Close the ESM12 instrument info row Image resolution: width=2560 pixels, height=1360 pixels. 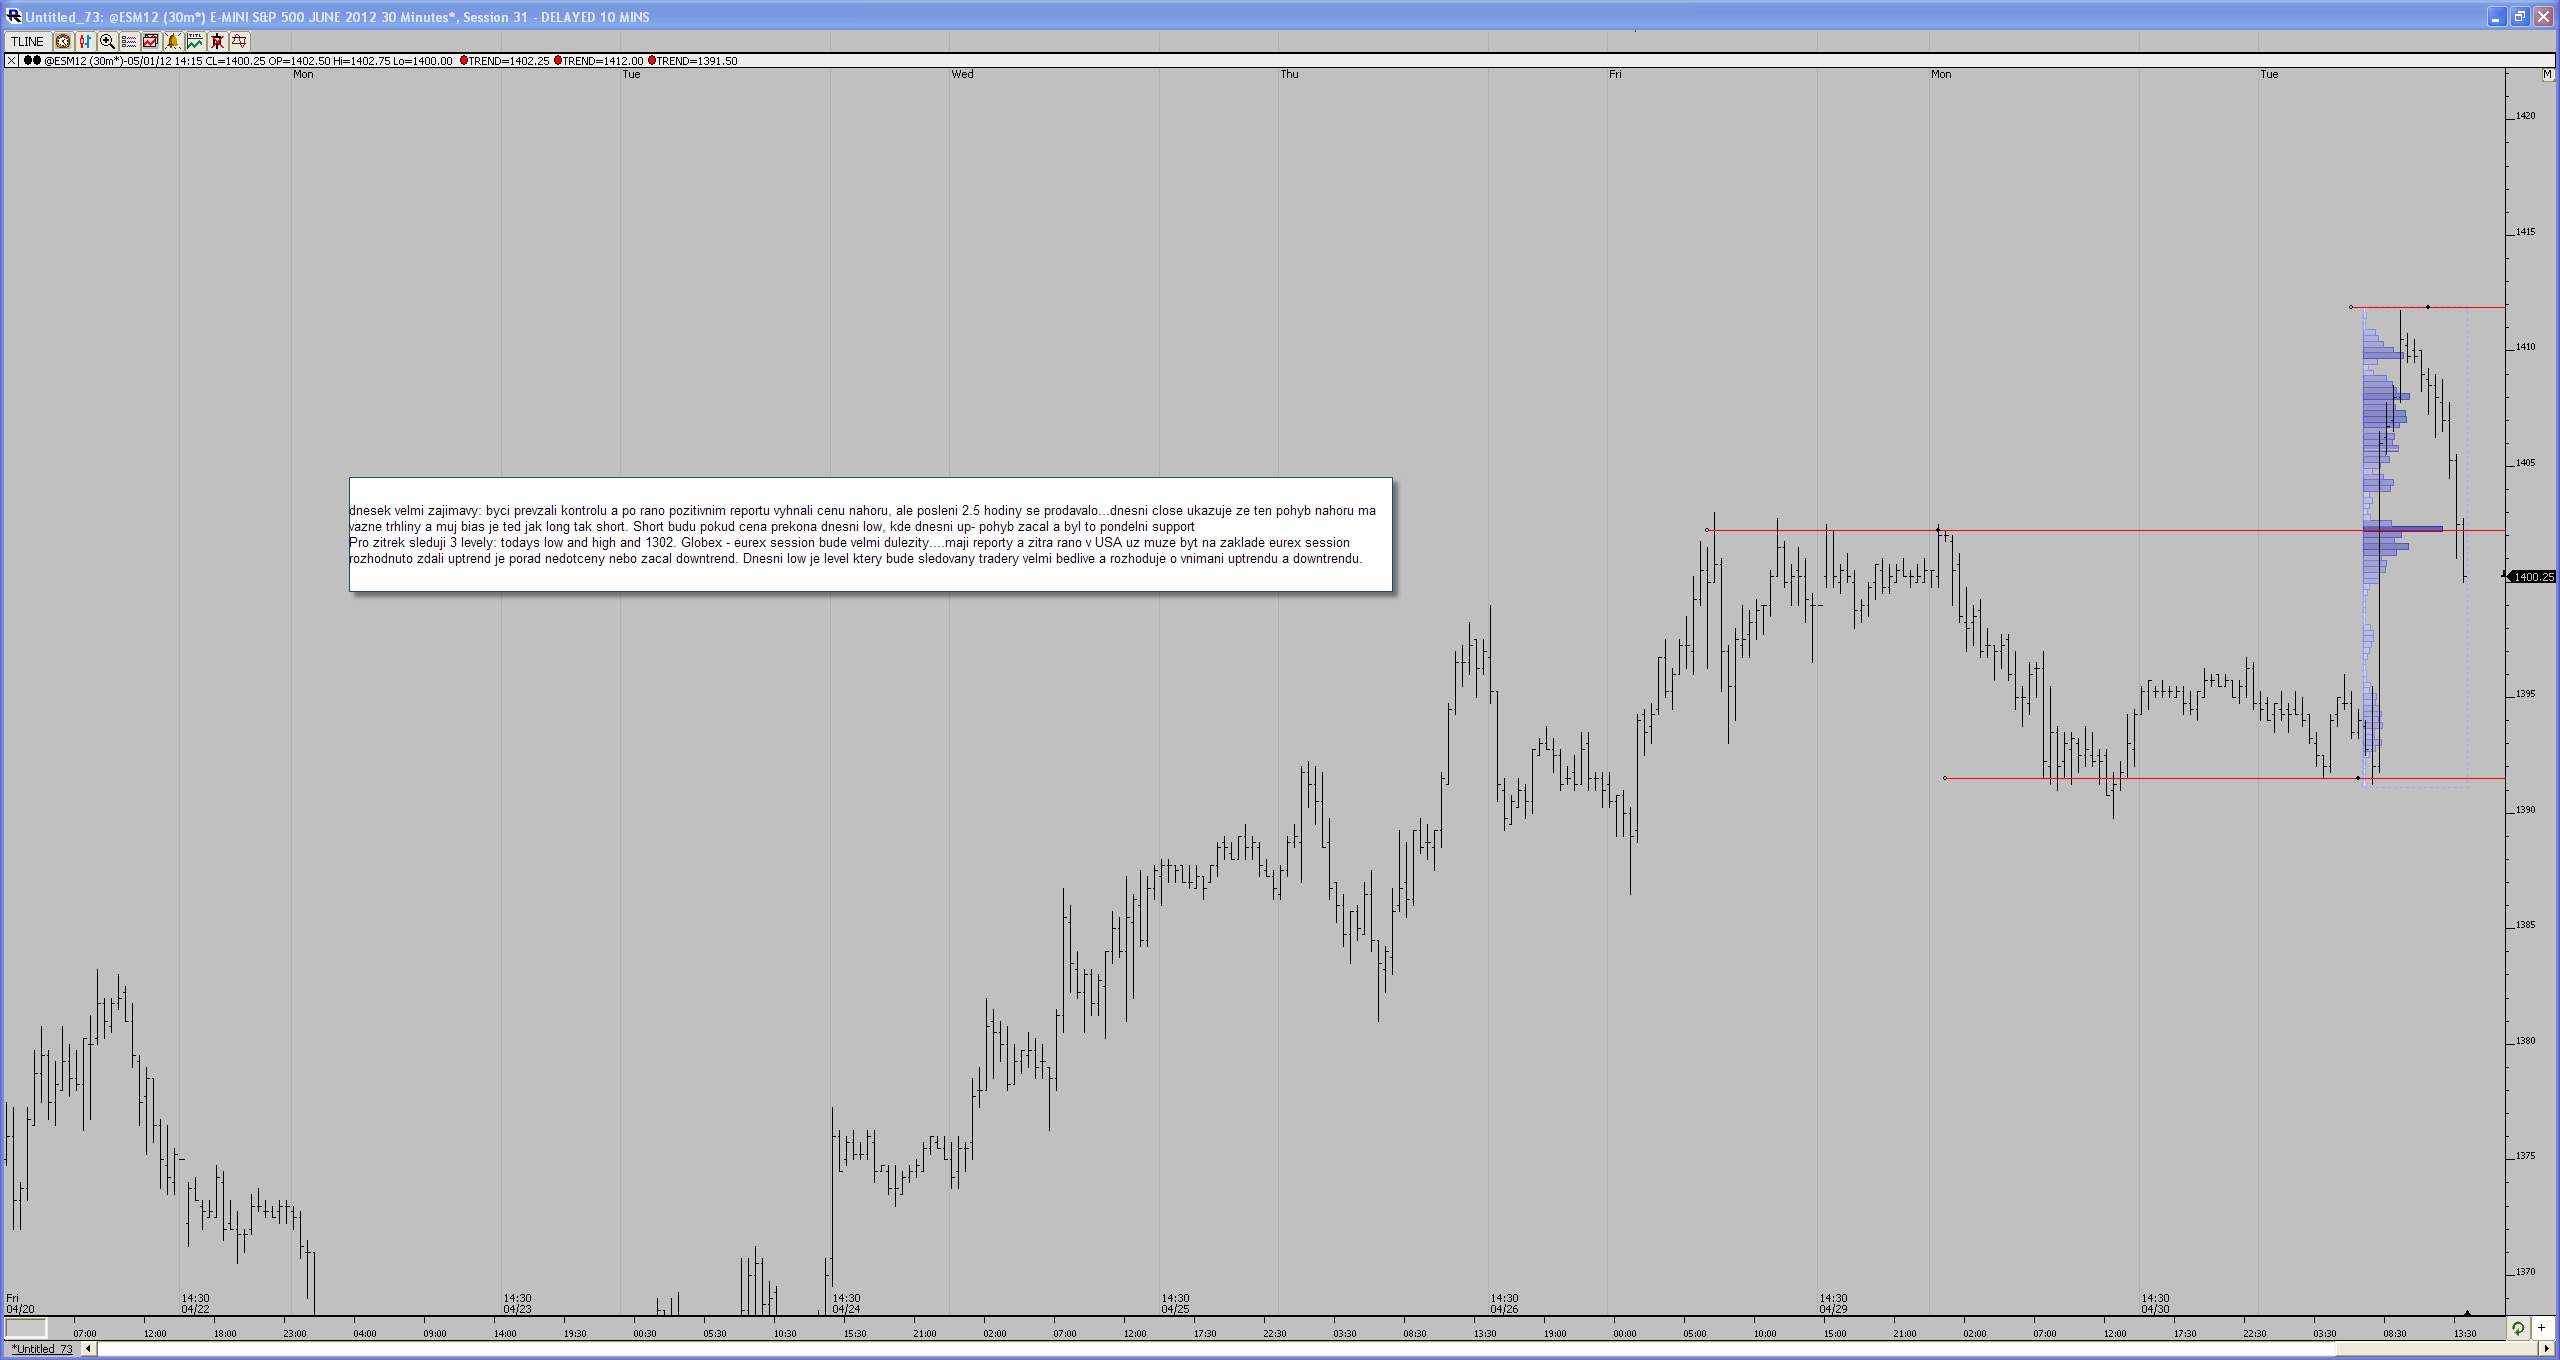12,61
